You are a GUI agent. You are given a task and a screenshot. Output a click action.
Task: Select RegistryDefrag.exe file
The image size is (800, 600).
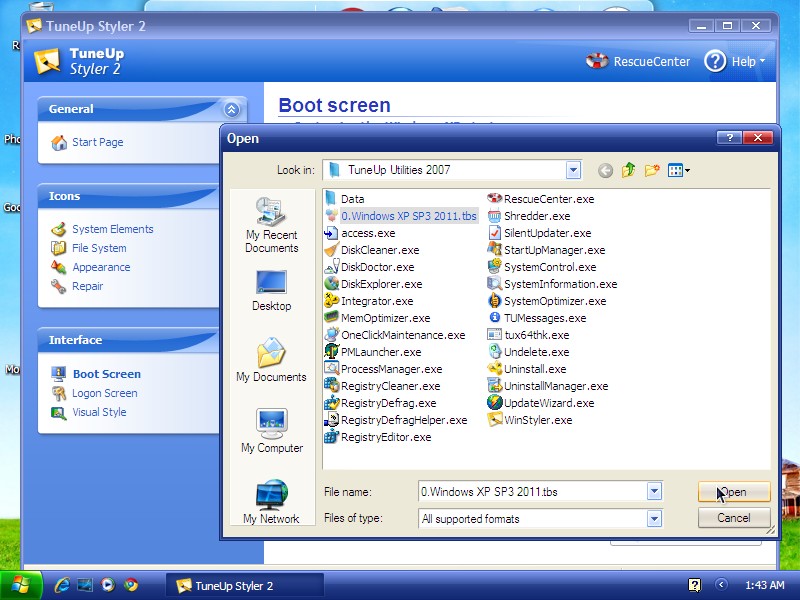[x=381, y=403]
